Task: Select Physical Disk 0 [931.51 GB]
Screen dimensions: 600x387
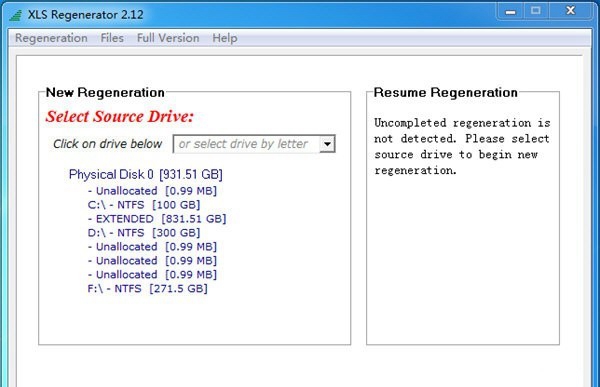Action: [145, 175]
